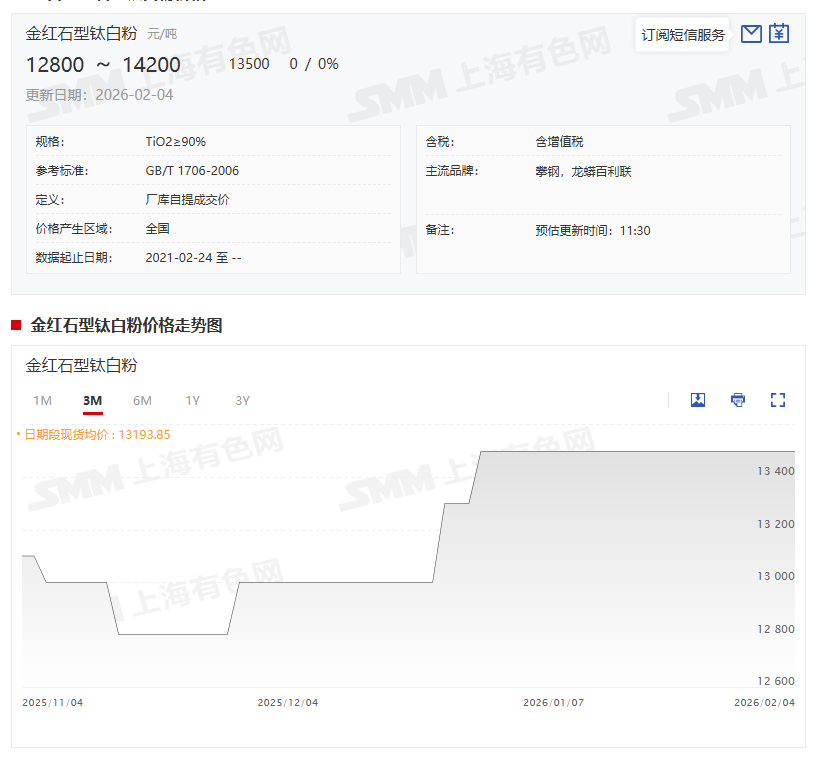The image size is (816, 759).
Task: View the 3Y price history
Action: (242, 401)
